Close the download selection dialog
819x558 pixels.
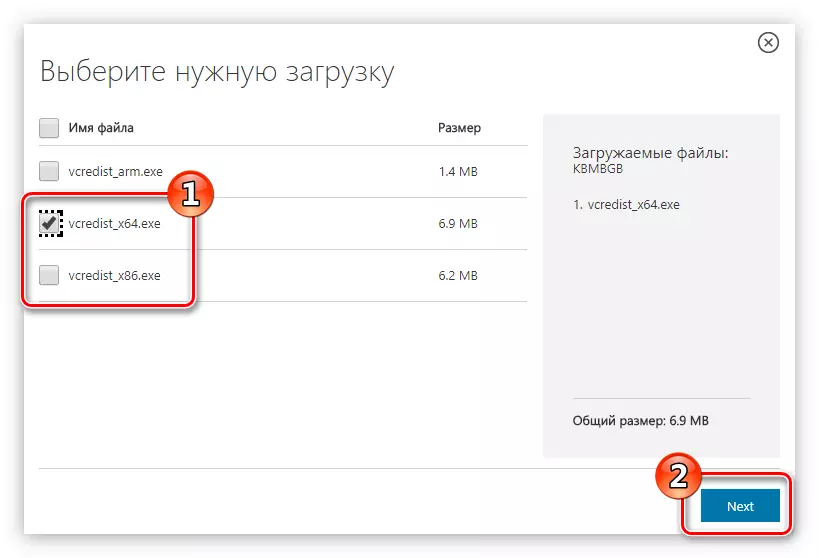(x=768, y=42)
